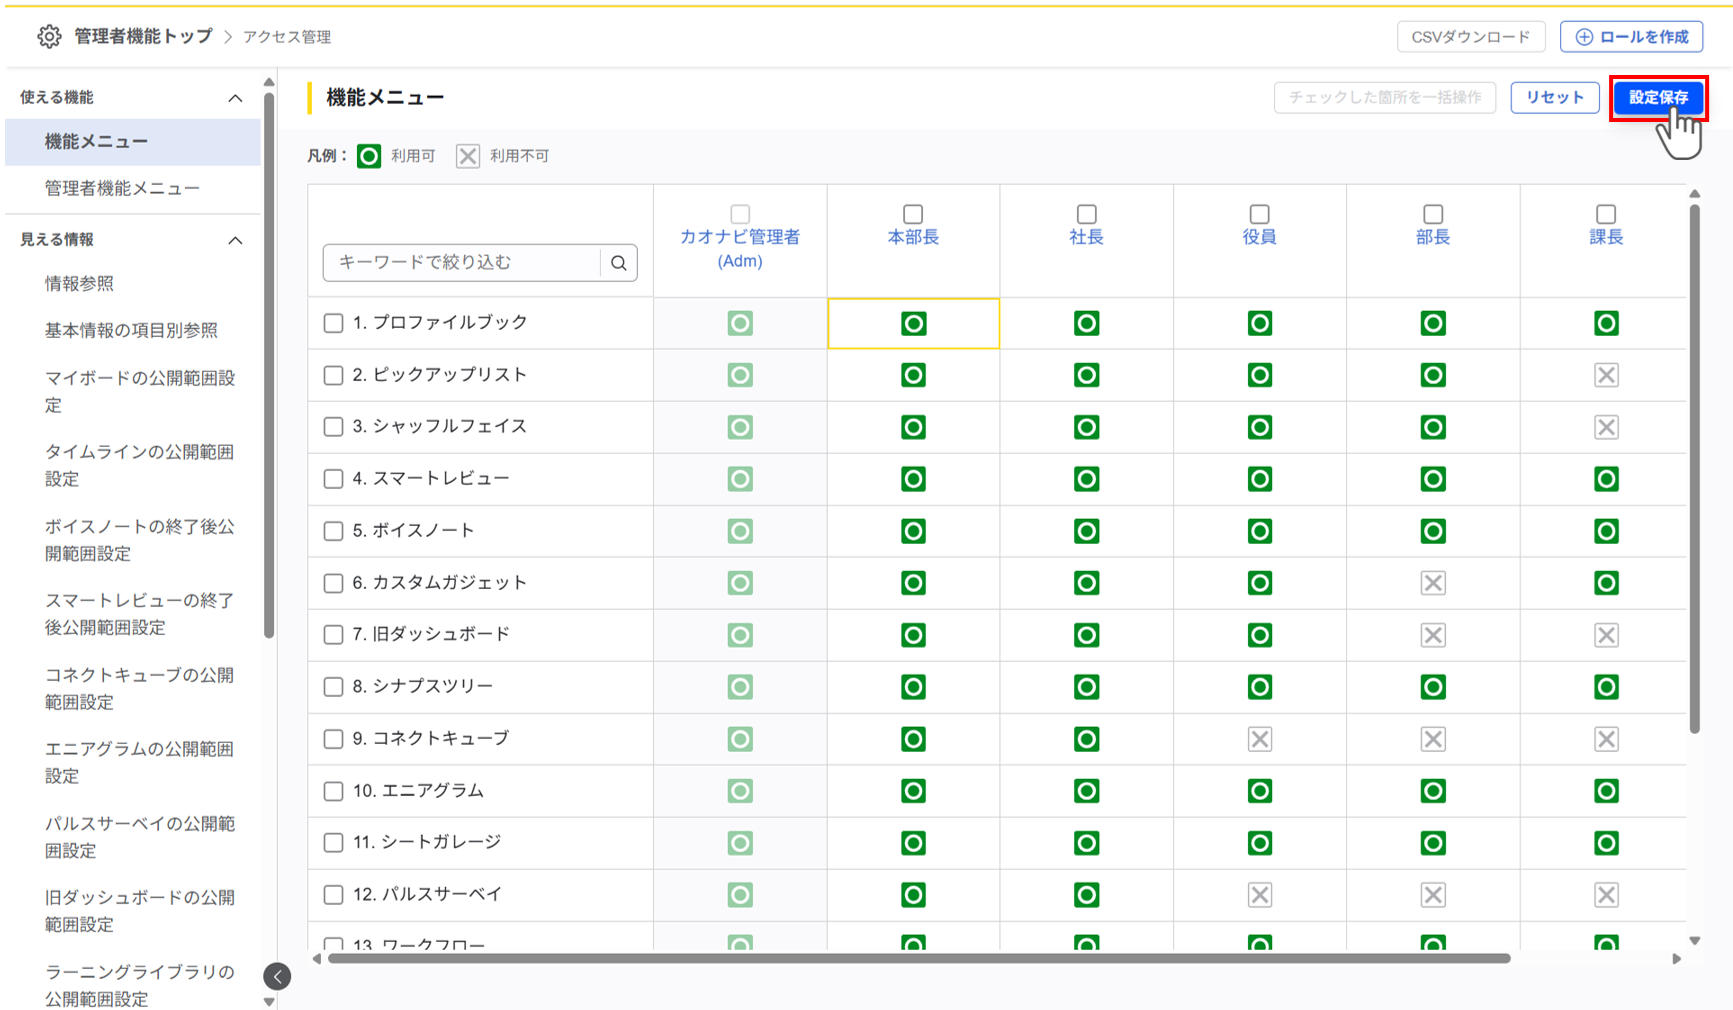Collapse the 使える機能 sidebar section
This screenshot has width=1733, height=1010.
235,98
